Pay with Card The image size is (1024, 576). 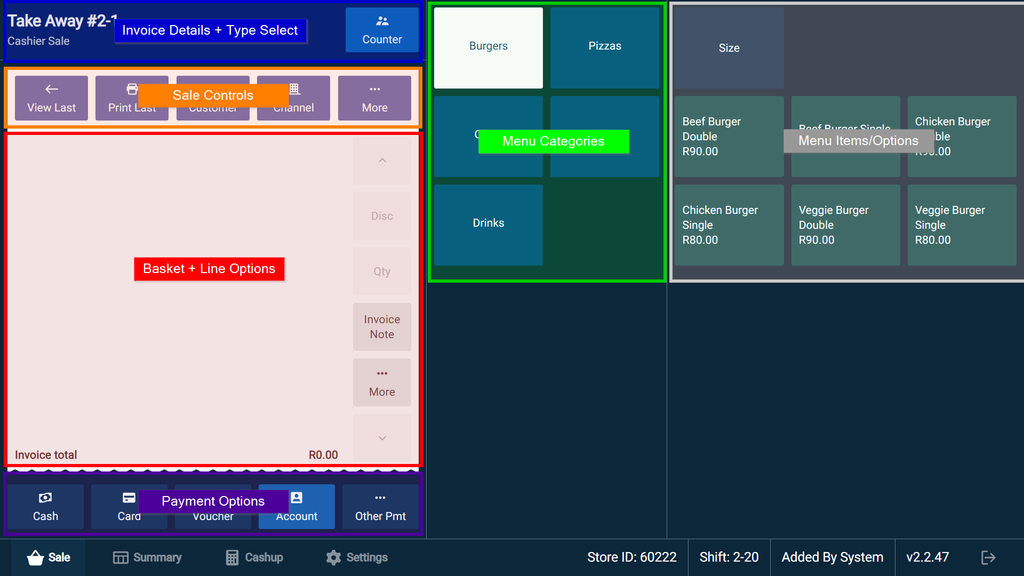coord(129,506)
